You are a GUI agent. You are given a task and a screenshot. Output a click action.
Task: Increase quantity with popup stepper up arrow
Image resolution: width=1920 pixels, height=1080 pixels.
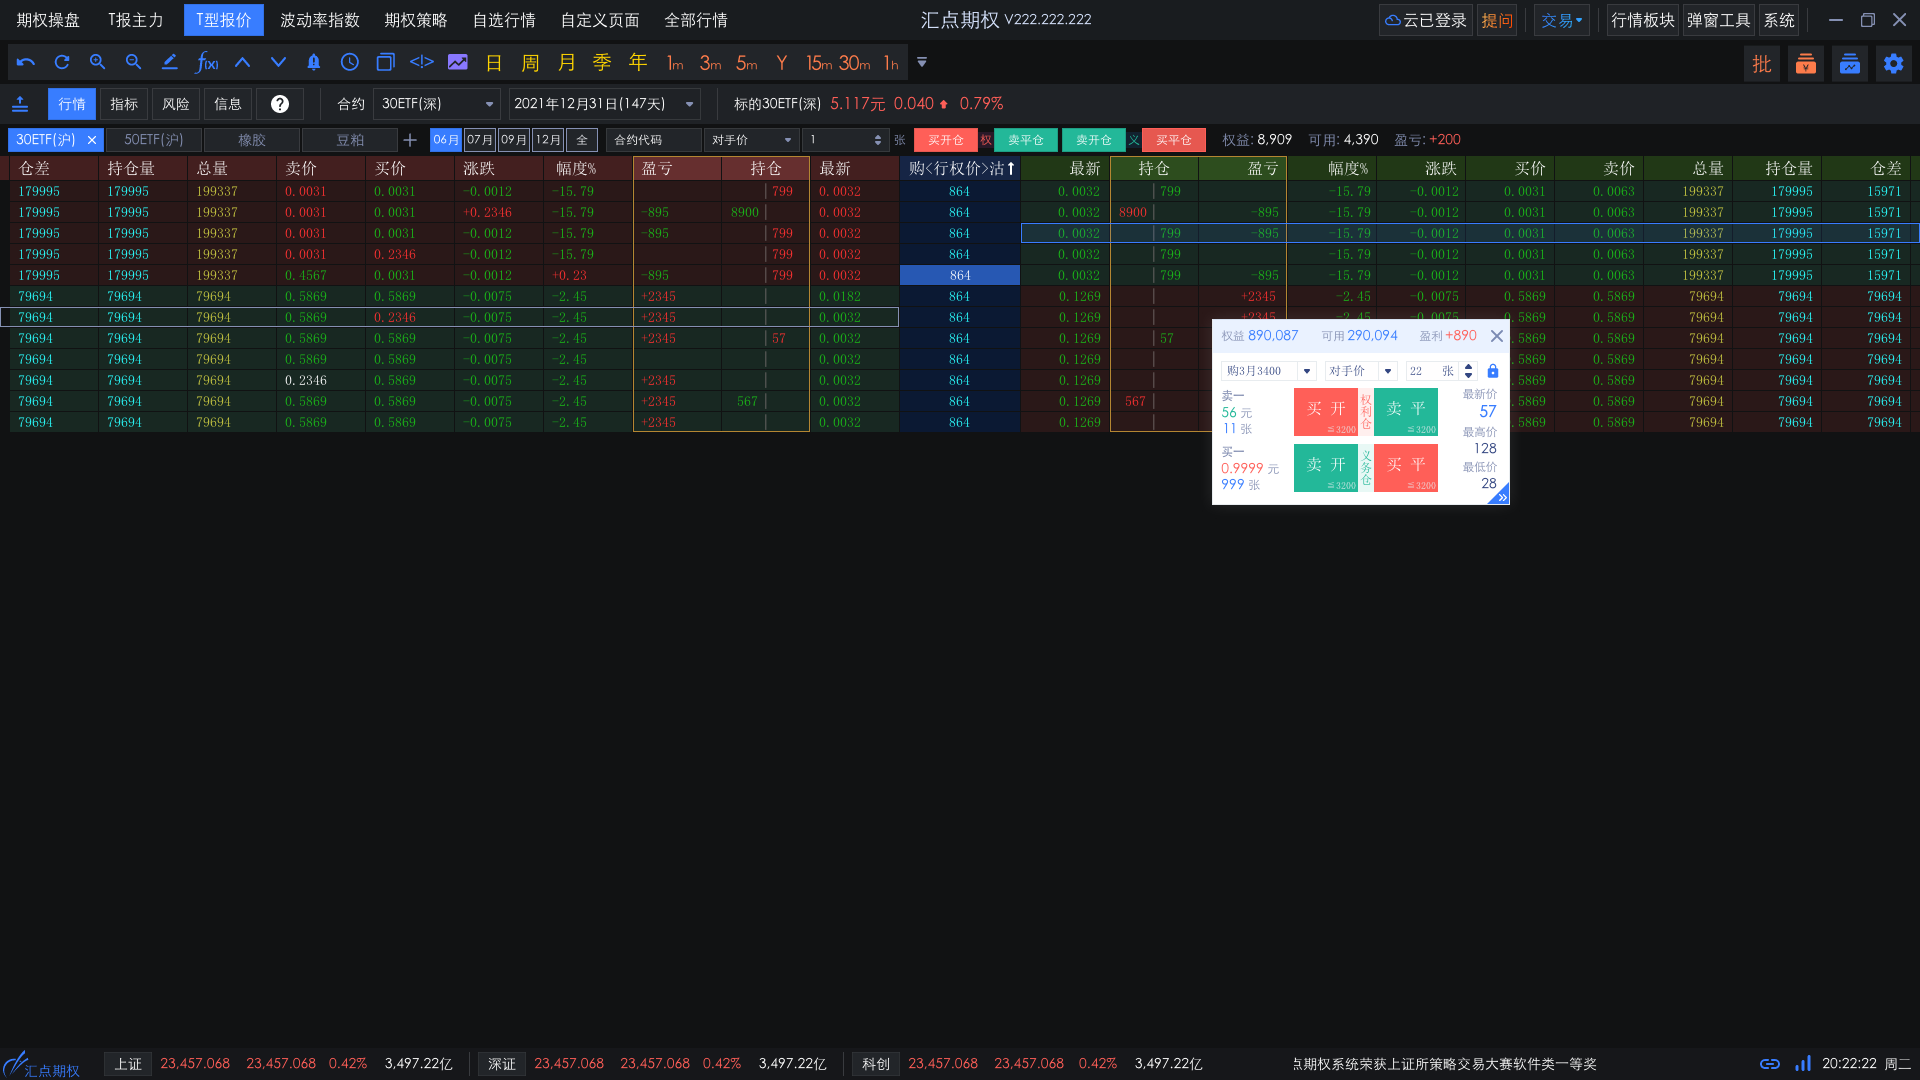click(x=1468, y=366)
